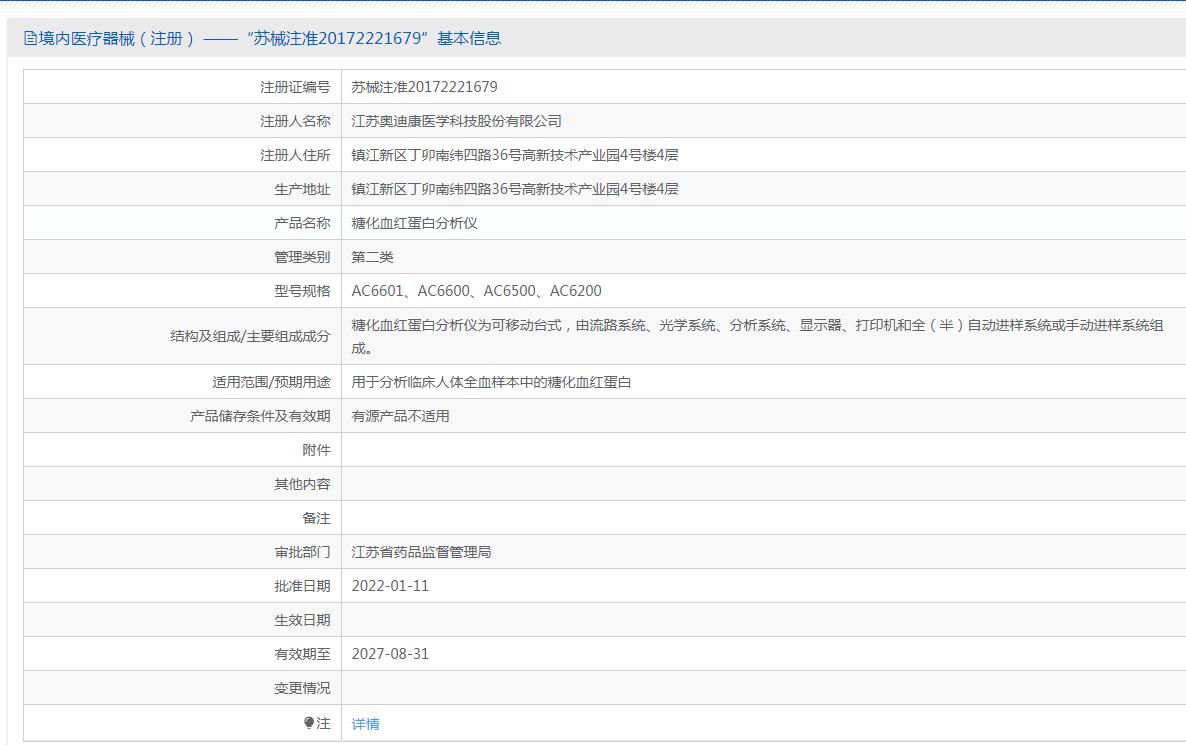
Task: Click the 有源产品不适用 storage value
Action: (x=400, y=416)
